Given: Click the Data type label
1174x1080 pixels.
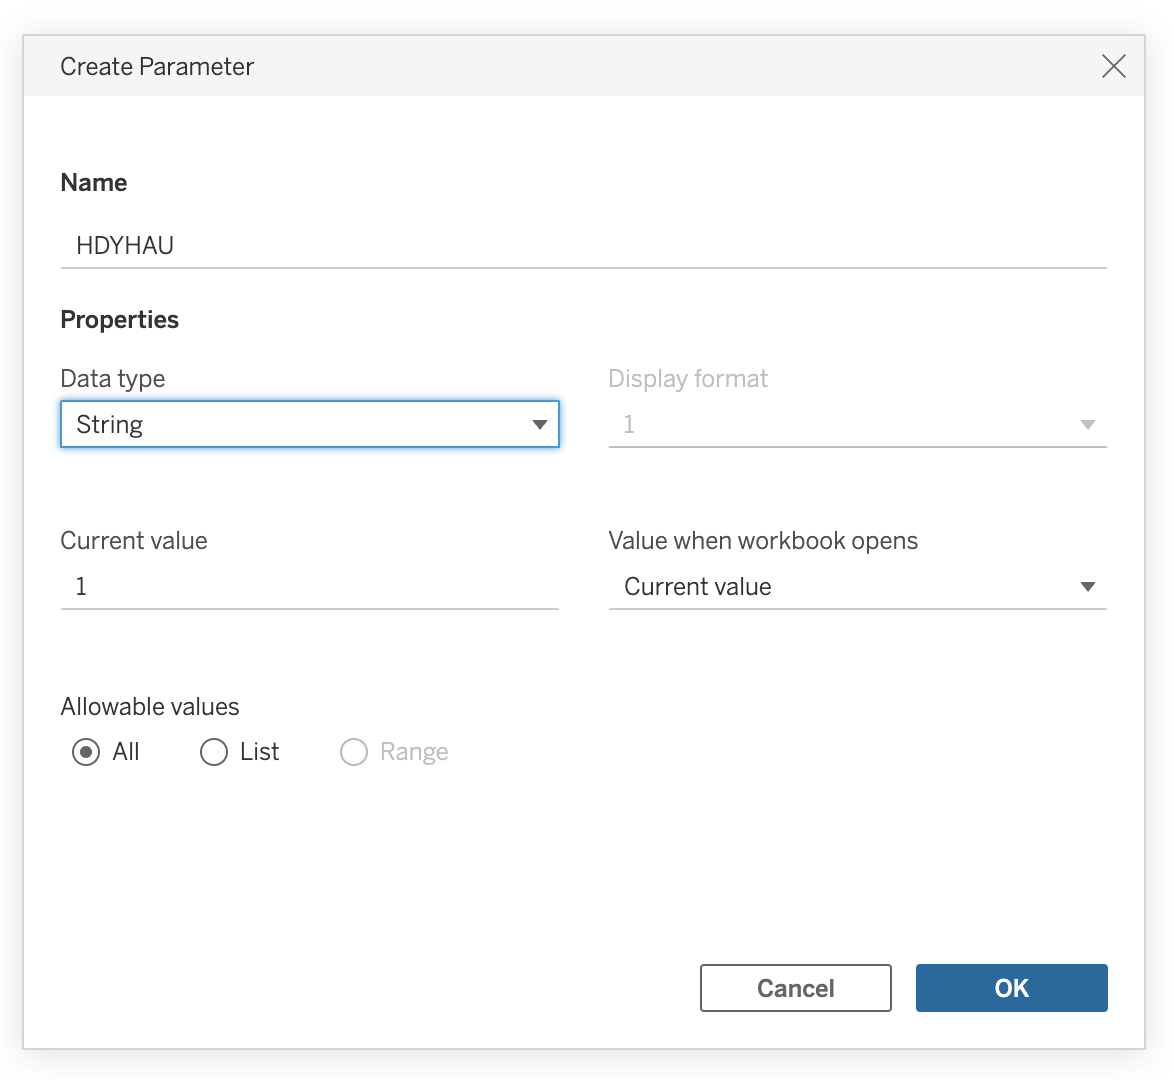Looking at the screenshot, I should pos(113,379).
